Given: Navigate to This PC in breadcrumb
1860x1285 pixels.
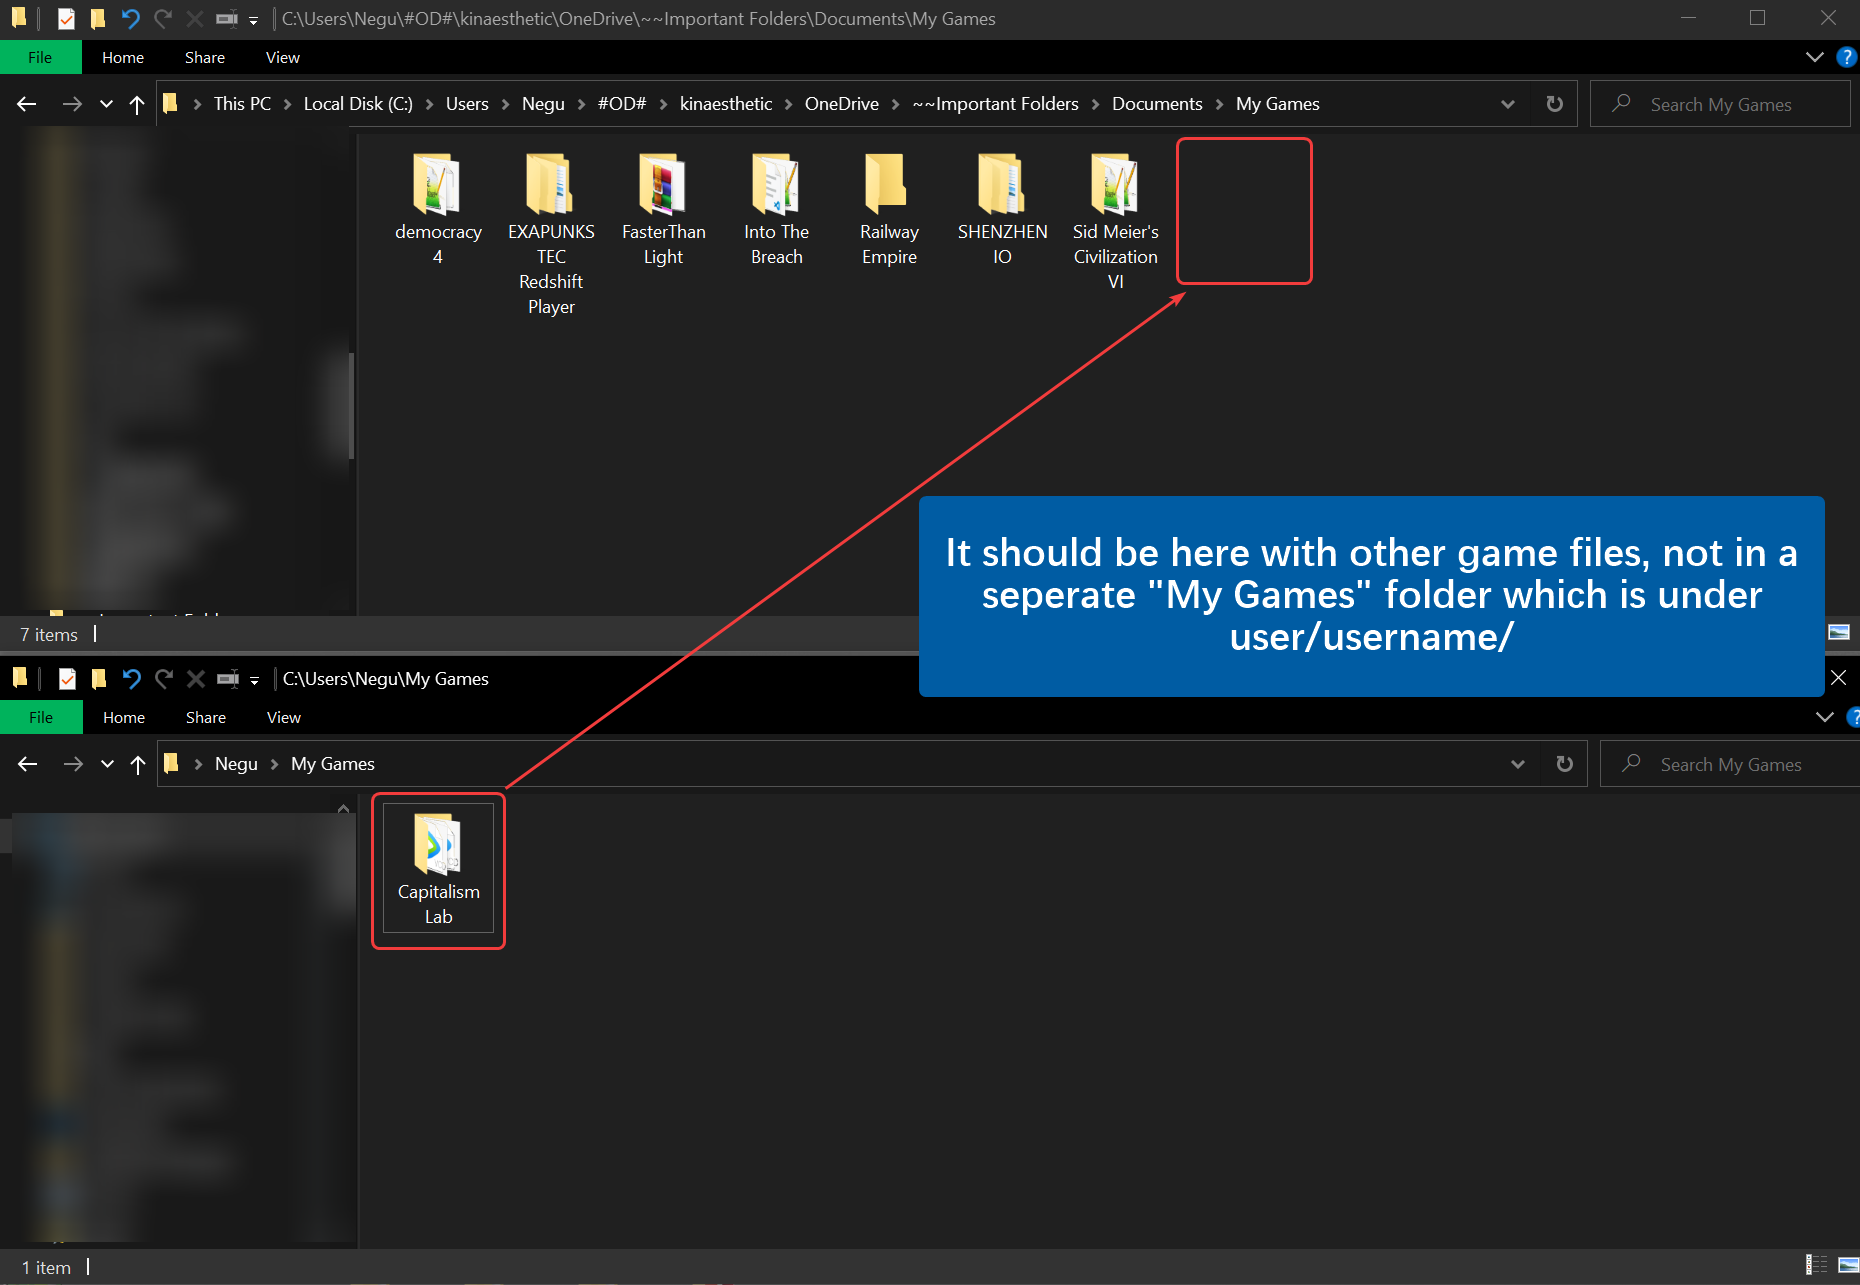Looking at the screenshot, I should coord(242,104).
